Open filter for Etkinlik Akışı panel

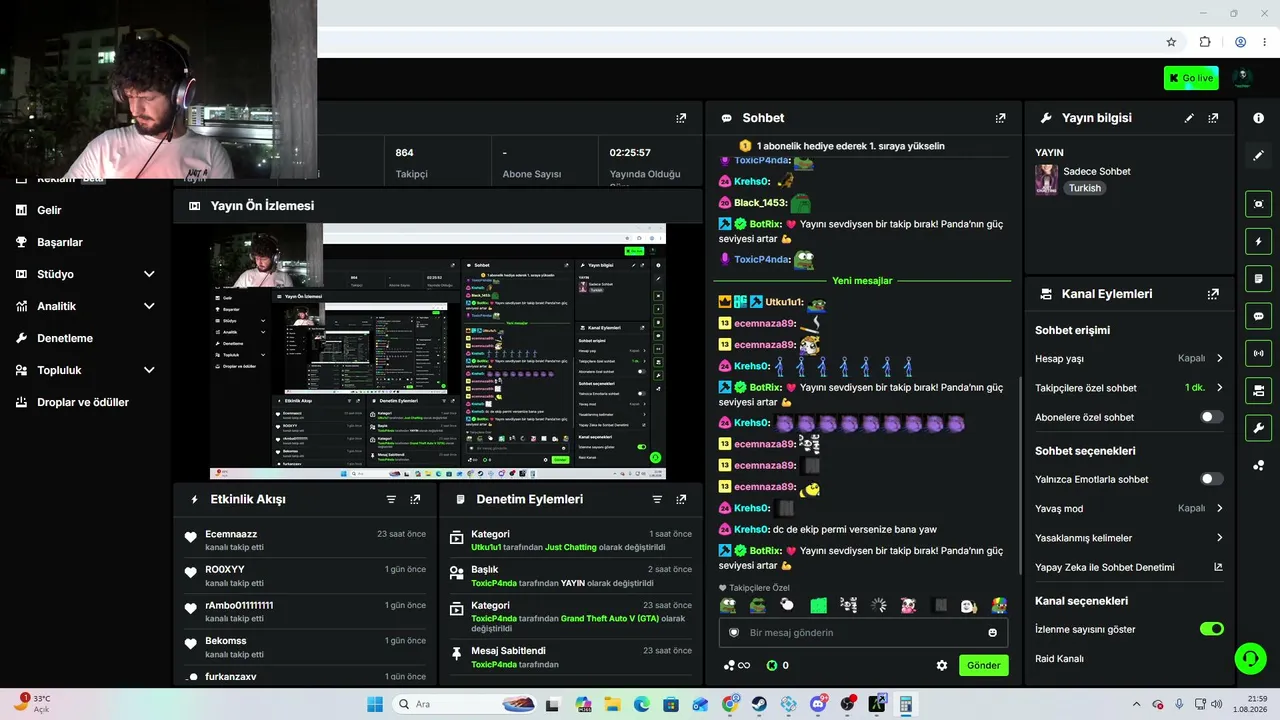coord(391,499)
